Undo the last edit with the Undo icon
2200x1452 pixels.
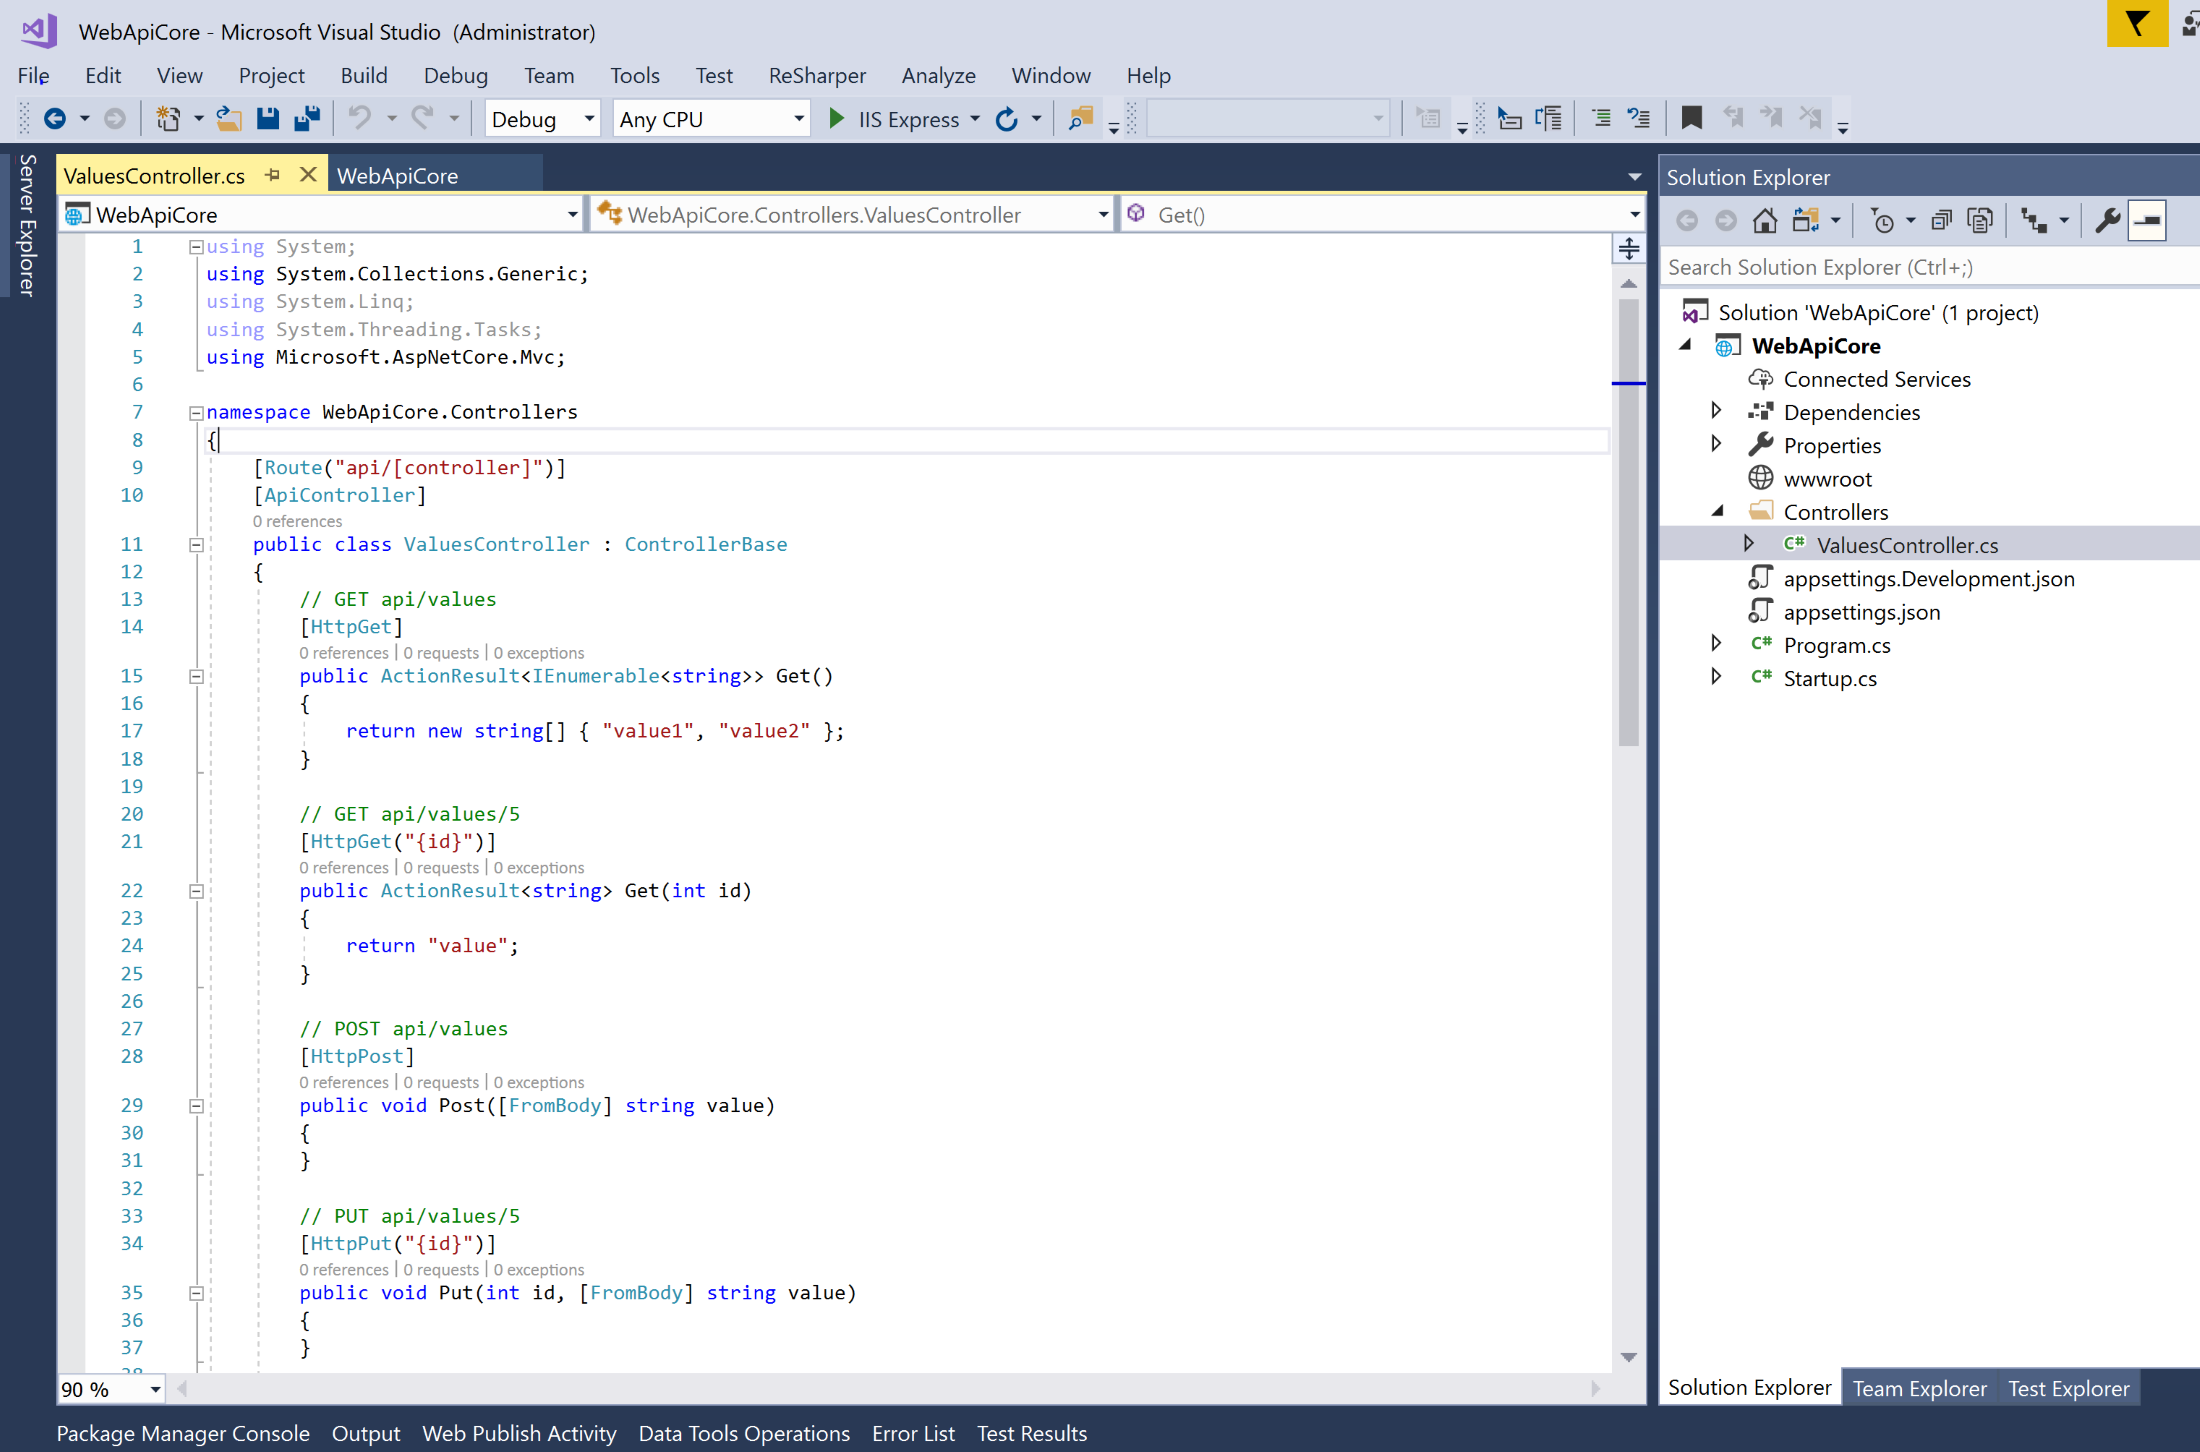click(x=359, y=119)
